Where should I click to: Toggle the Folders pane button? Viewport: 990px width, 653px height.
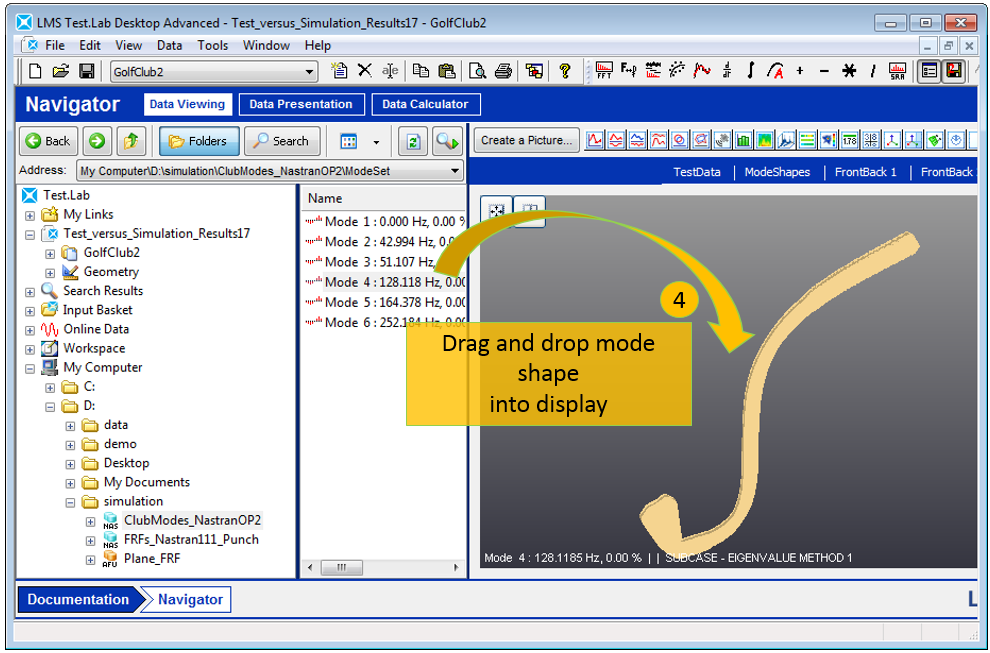point(198,141)
